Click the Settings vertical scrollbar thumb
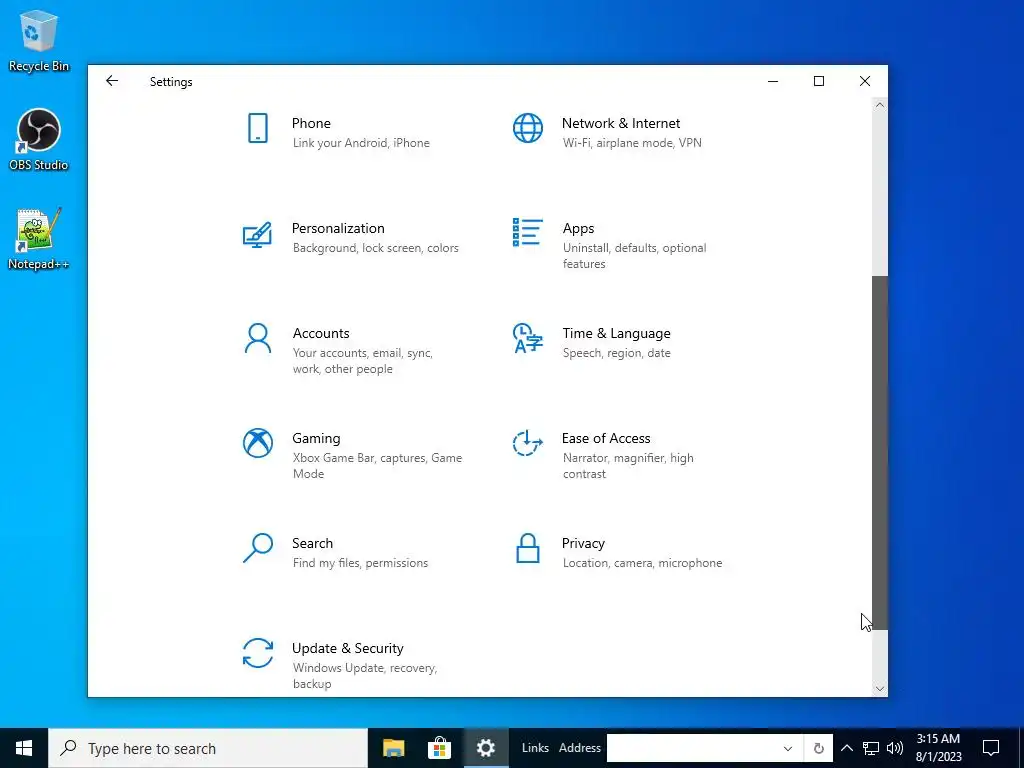Screen dimensions: 1024x768 point(880,453)
